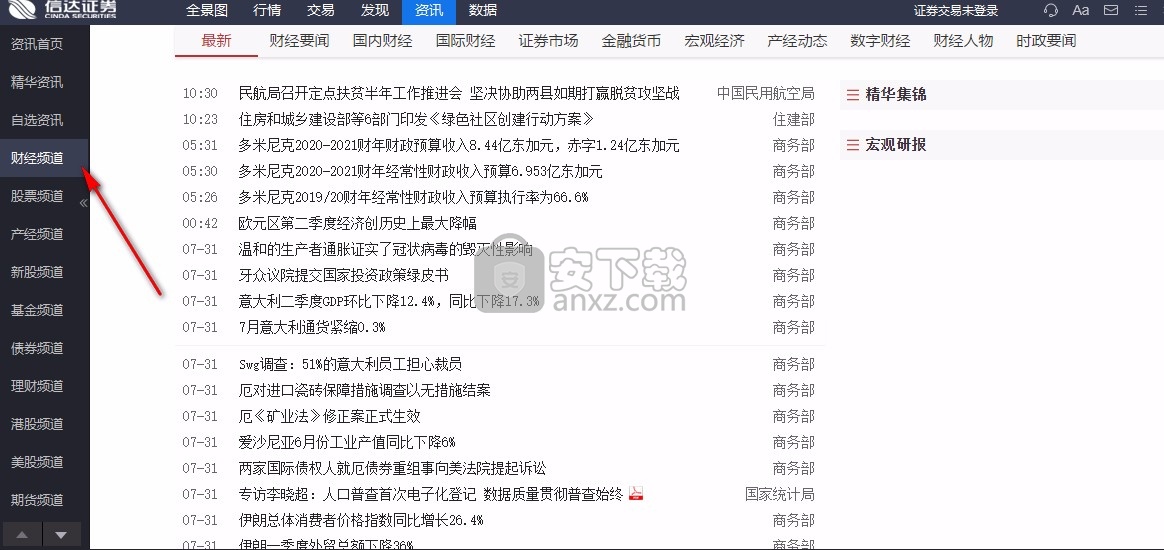Open 基金频道 in sidebar

coord(37,310)
